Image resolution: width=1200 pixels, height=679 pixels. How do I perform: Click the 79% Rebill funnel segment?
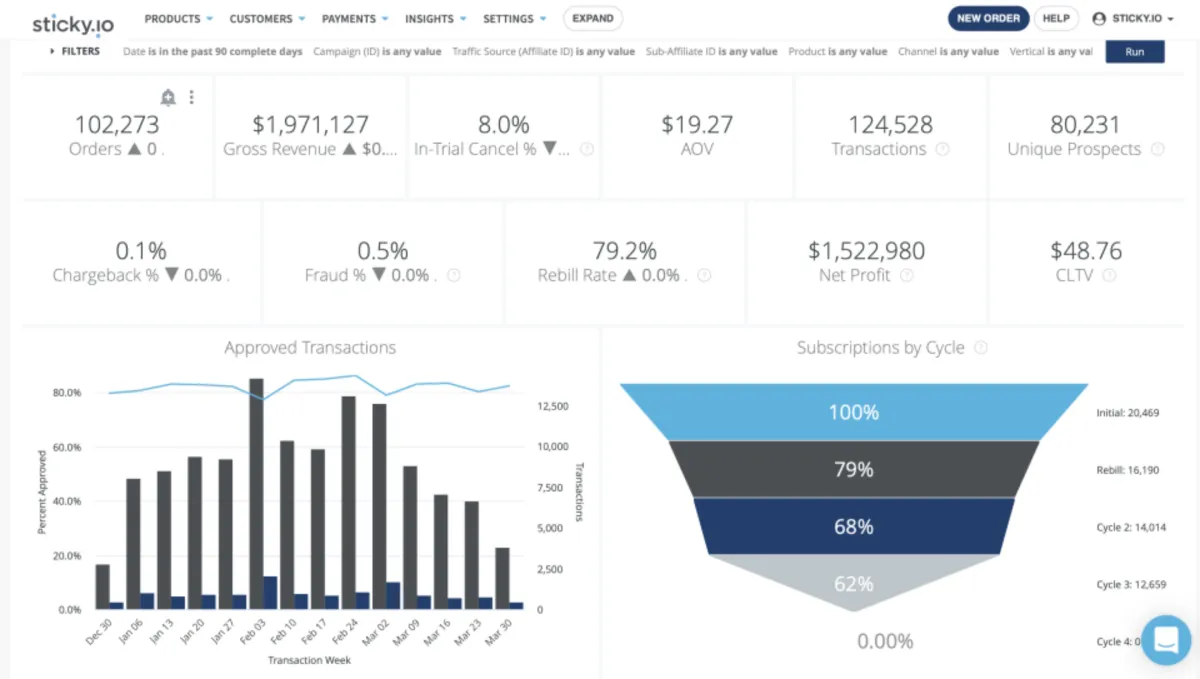[x=853, y=469]
